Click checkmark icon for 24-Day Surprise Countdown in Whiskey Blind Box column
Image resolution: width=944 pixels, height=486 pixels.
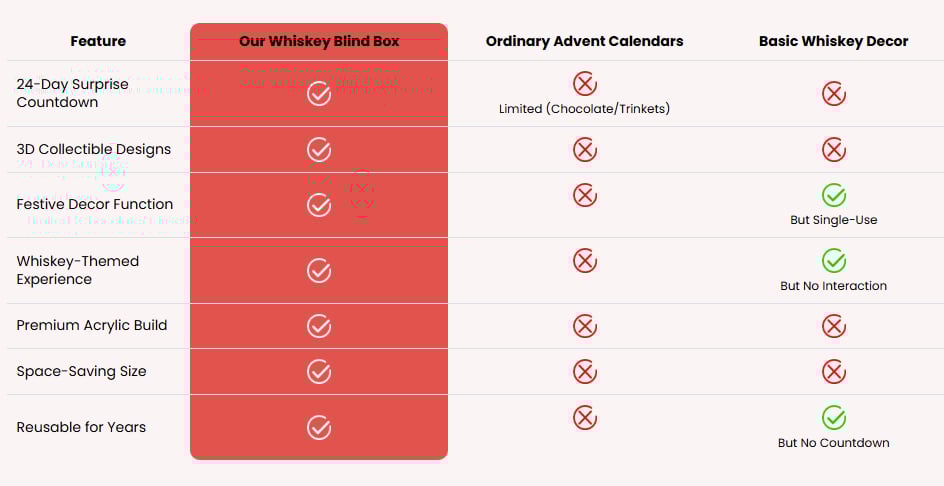[x=319, y=94]
